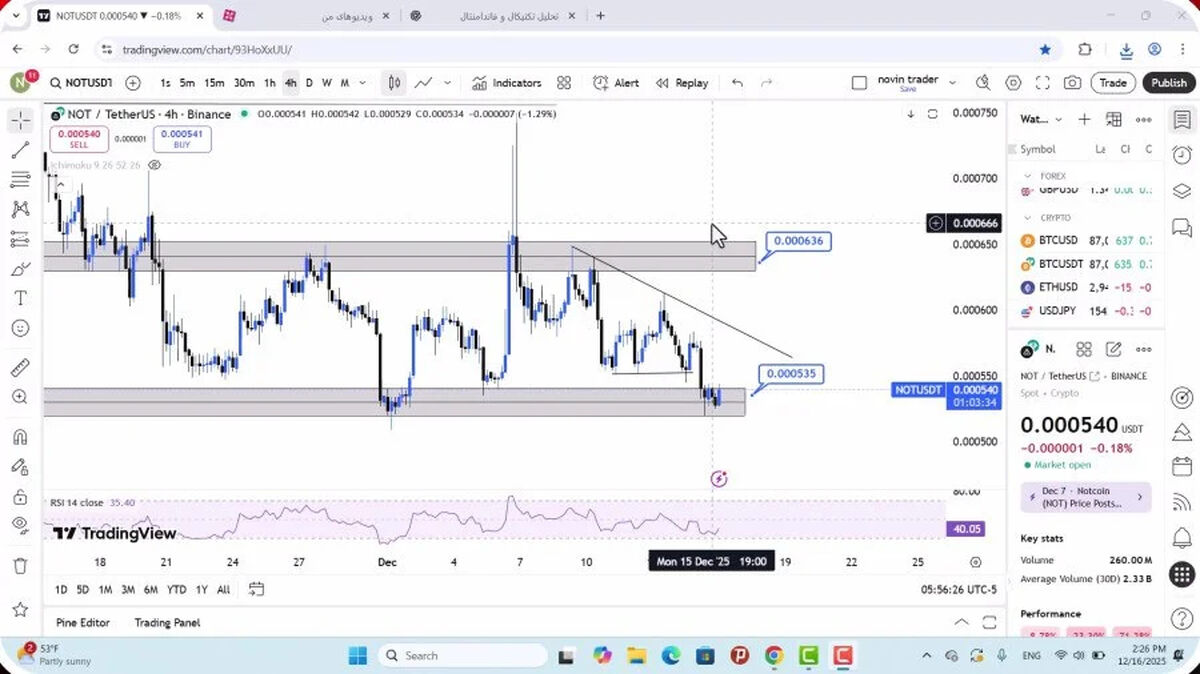The height and width of the screenshot is (674, 1200).
Task: Toggle stay in drawing mode pencil-lock
Action: coord(20,467)
